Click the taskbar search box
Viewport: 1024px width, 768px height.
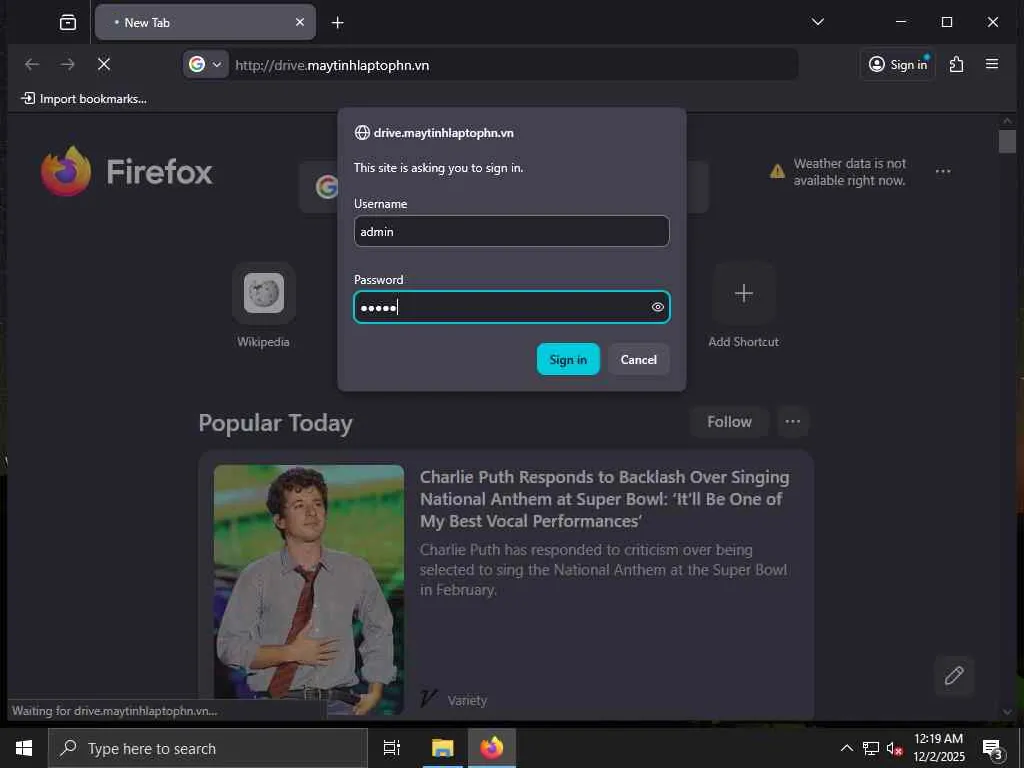tap(208, 748)
